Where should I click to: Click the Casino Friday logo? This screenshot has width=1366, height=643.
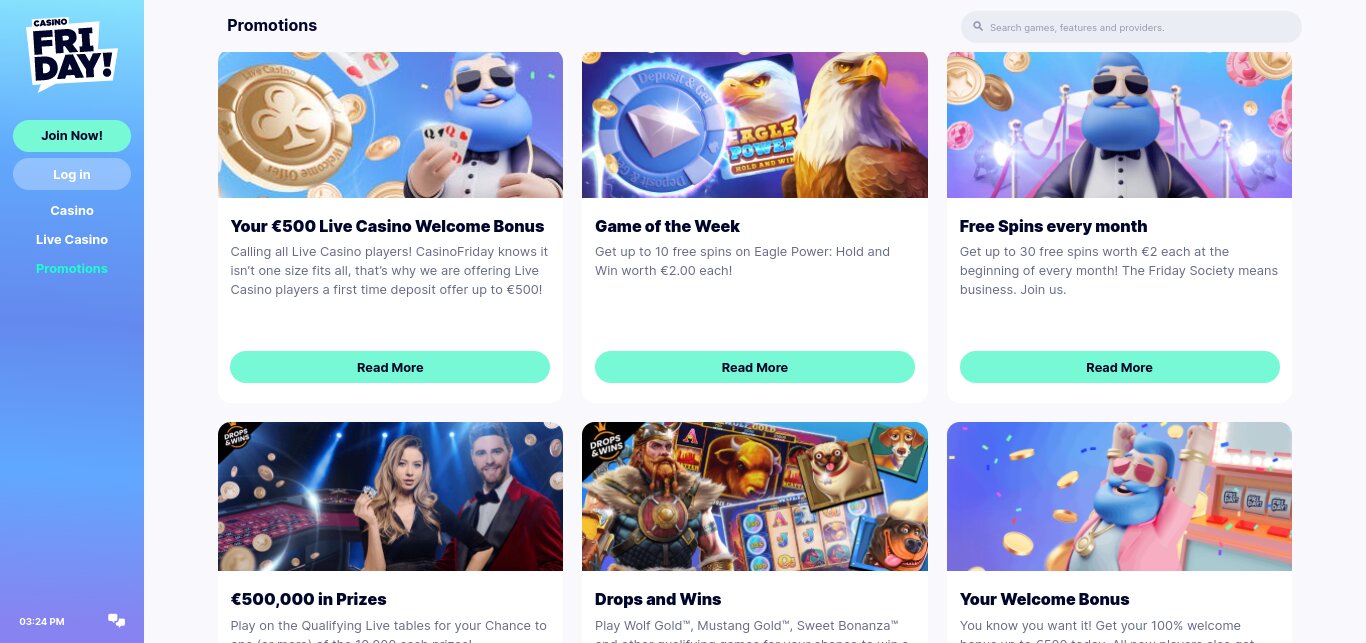pos(72,56)
